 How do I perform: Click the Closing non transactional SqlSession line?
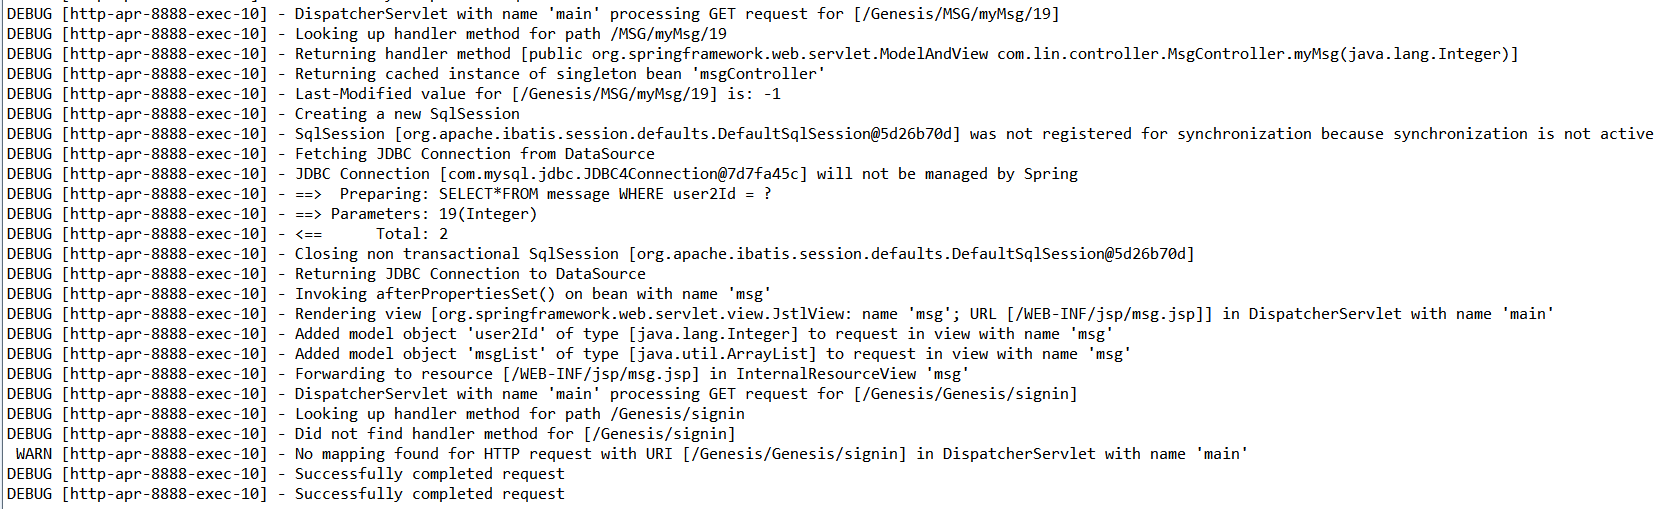[x=745, y=254]
